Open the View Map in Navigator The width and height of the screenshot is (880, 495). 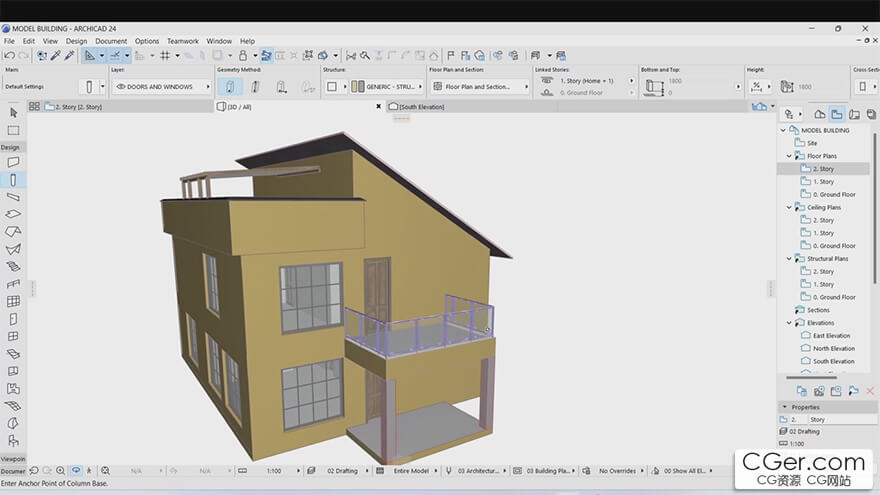point(837,114)
